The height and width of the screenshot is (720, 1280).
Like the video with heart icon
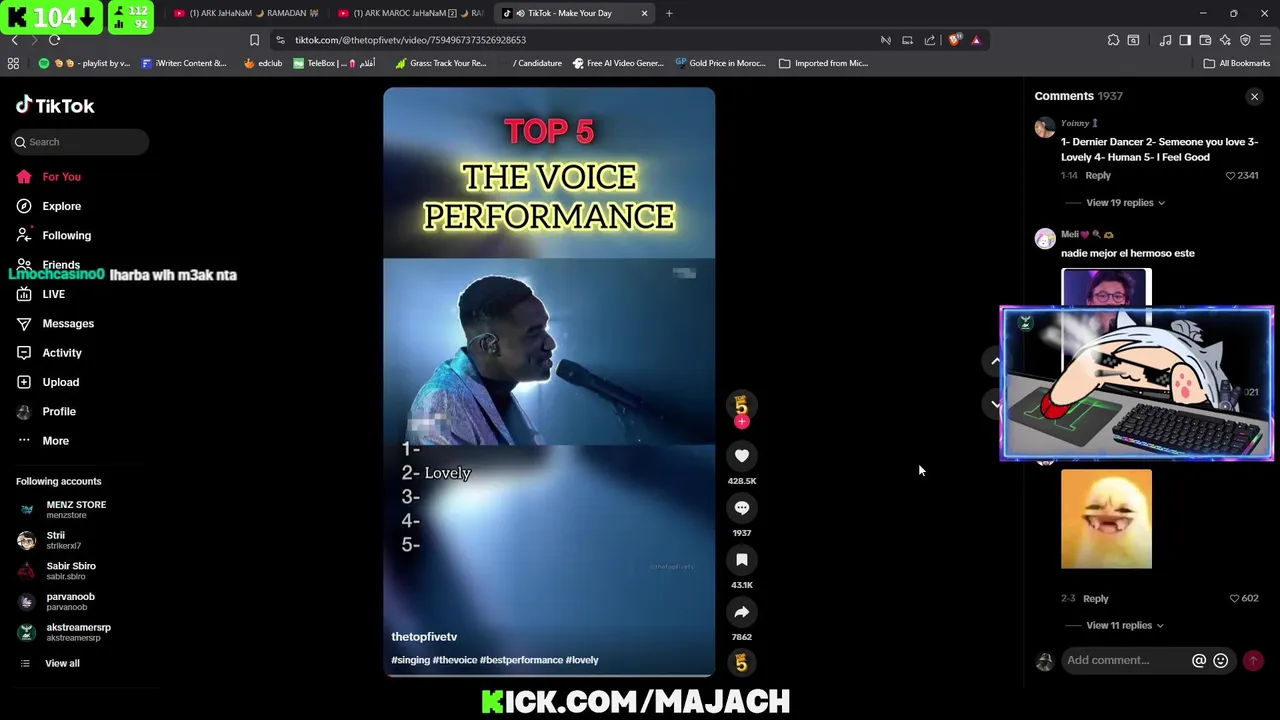click(x=742, y=456)
